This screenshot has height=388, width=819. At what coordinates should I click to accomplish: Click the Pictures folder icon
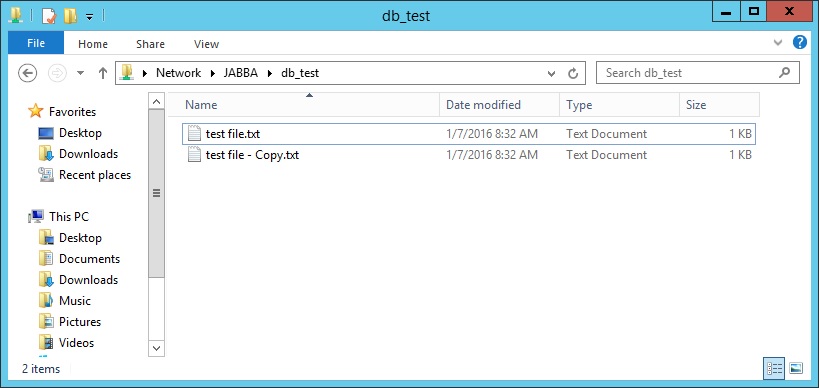tap(46, 321)
